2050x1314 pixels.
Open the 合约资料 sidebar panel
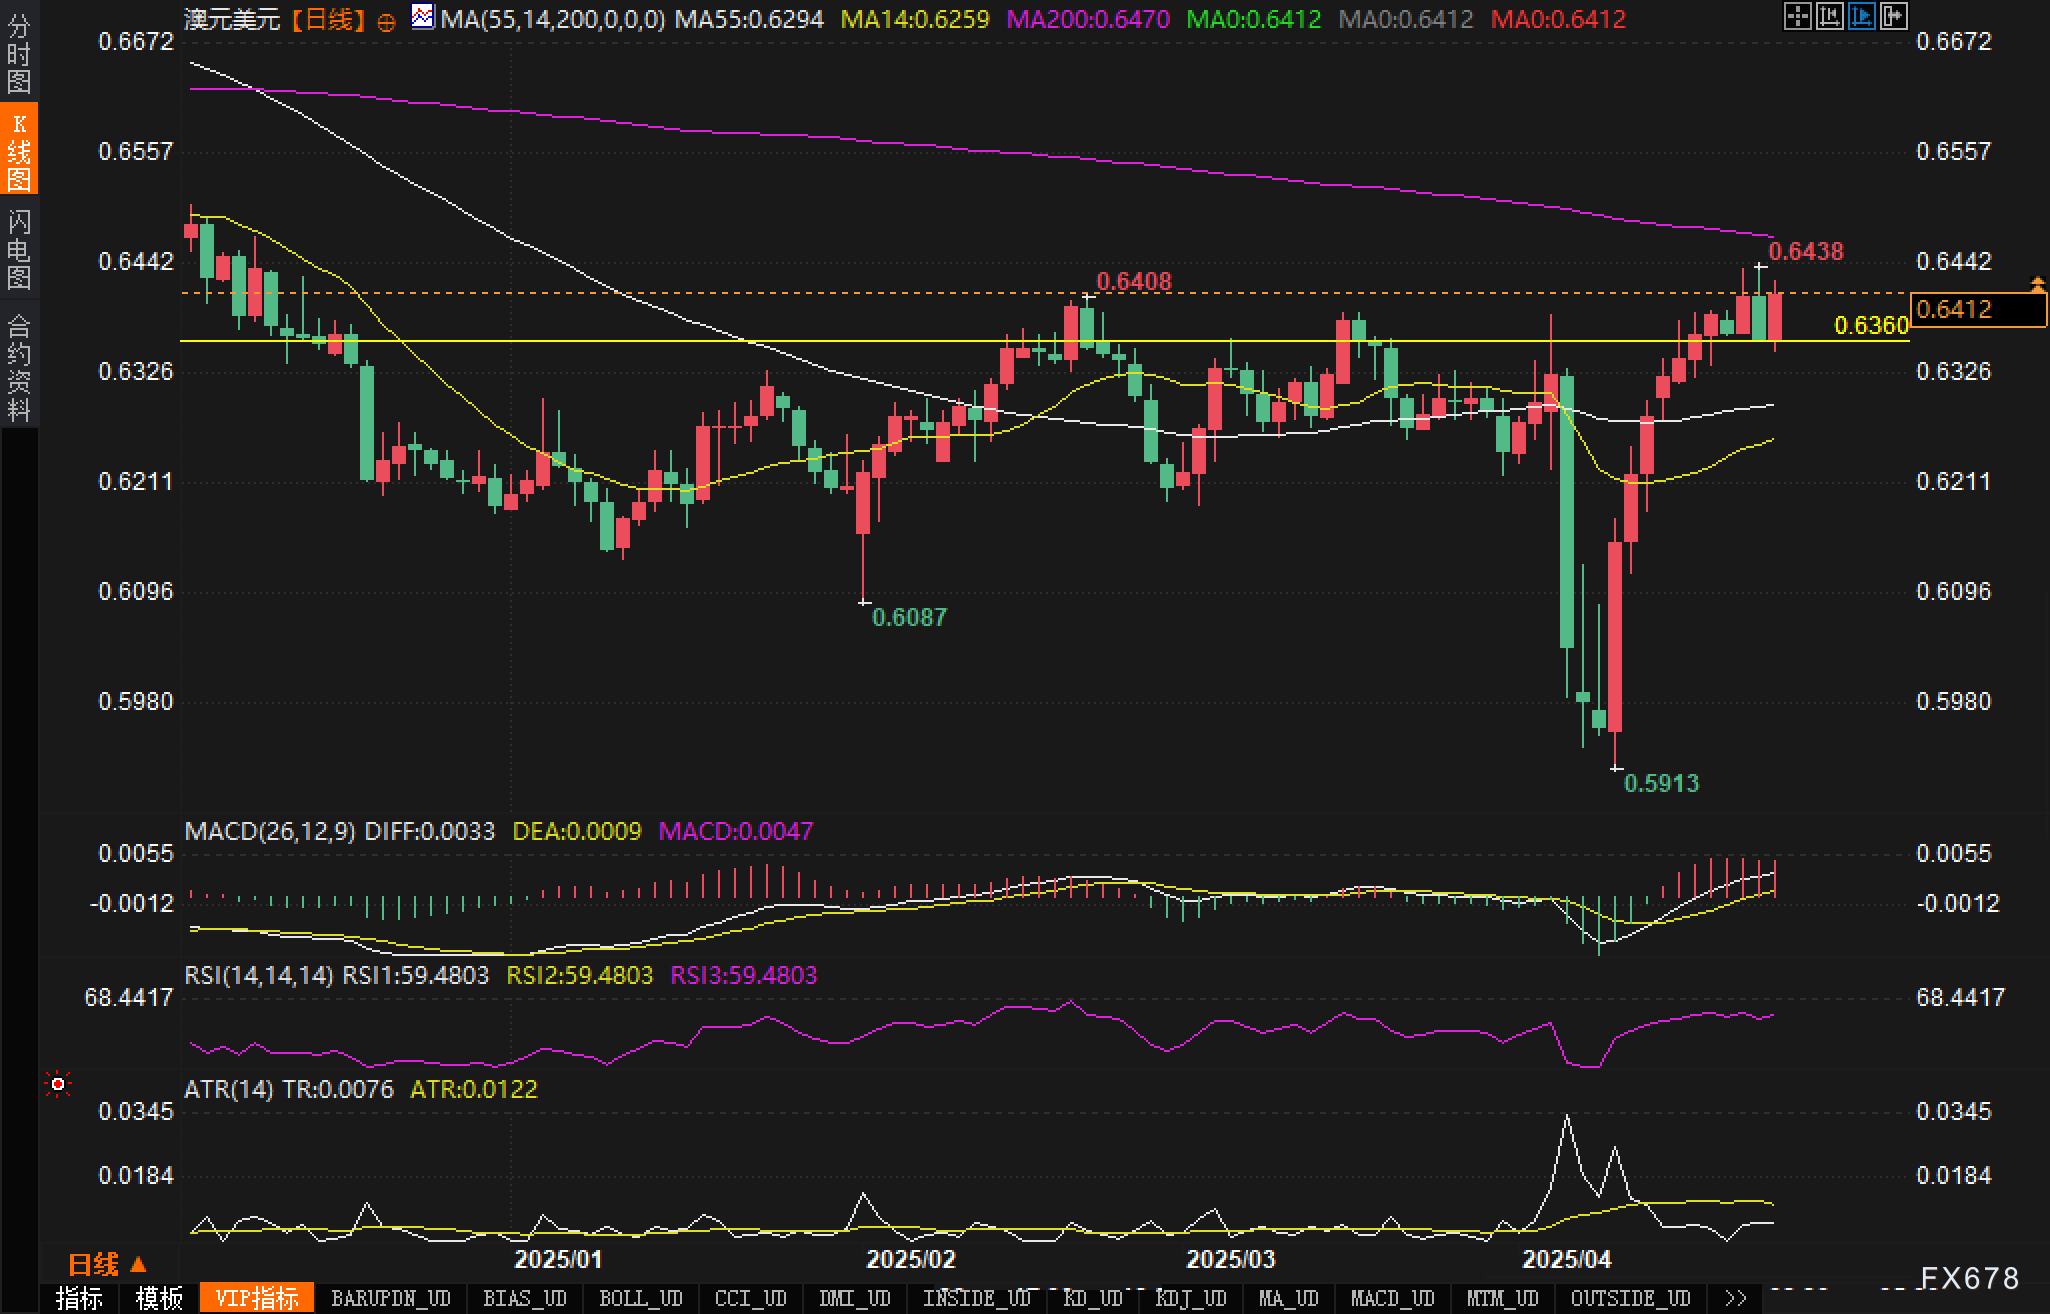pyautogui.click(x=18, y=367)
